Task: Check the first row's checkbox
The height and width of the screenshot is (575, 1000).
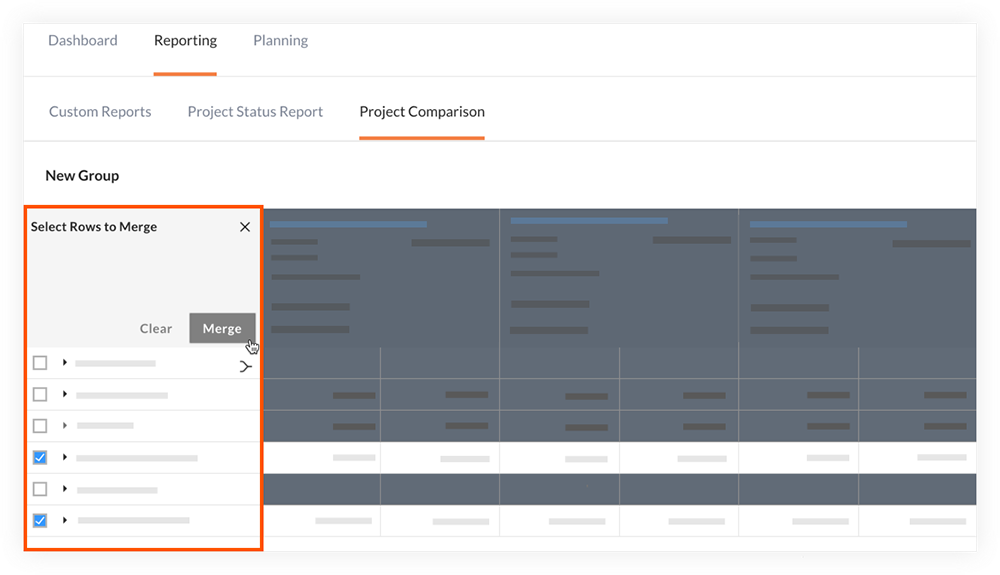Action: click(x=40, y=363)
